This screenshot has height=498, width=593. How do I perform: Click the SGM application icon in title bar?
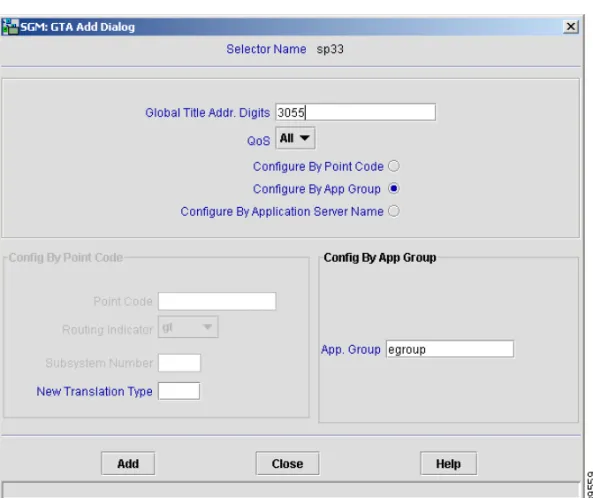(10, 26)
